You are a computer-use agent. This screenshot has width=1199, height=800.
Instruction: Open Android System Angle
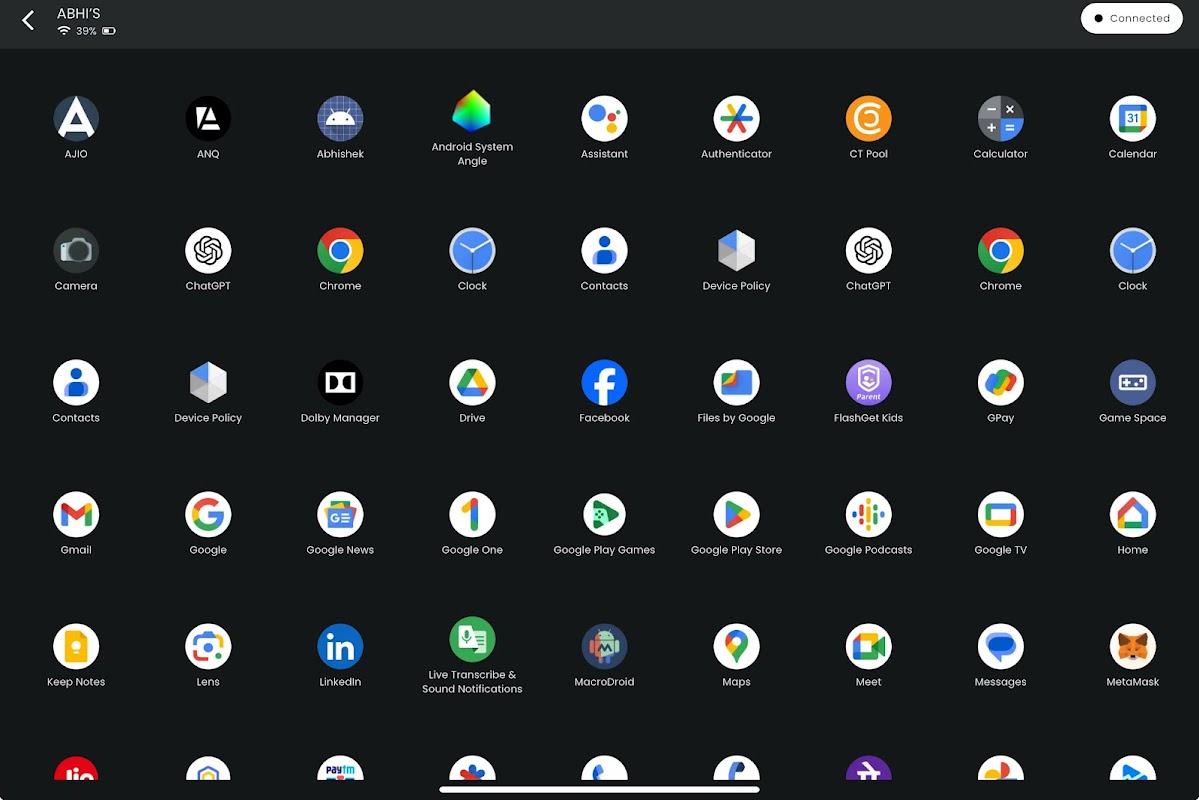click(472, 112)
